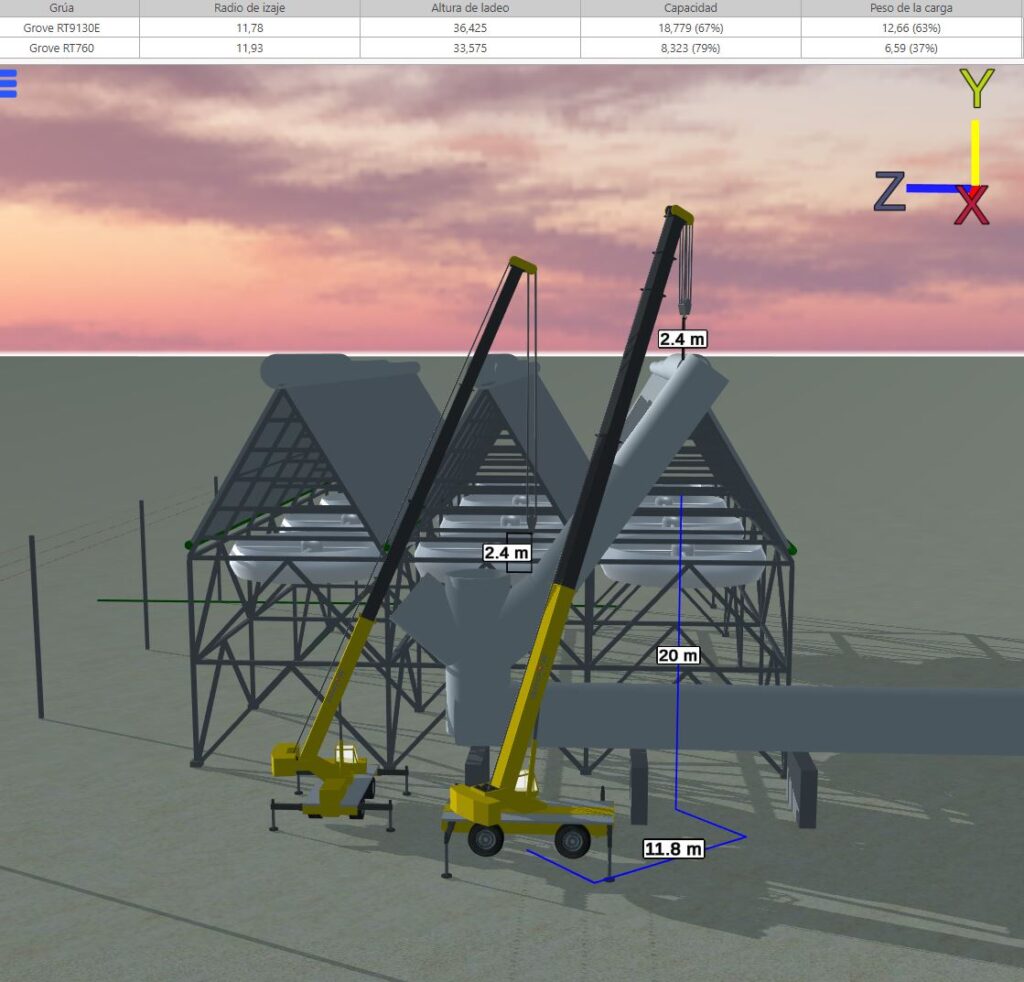Click the 36,425 tip height cell
Viewport: 1024px width, 982px height.
point(470,28)
